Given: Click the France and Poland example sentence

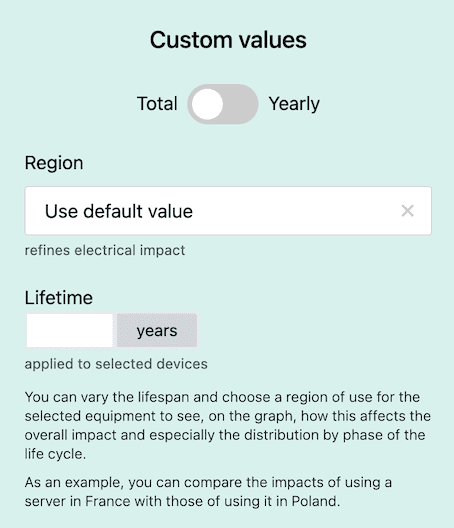Looking at the screenshot, I should (x=208, y=492).
